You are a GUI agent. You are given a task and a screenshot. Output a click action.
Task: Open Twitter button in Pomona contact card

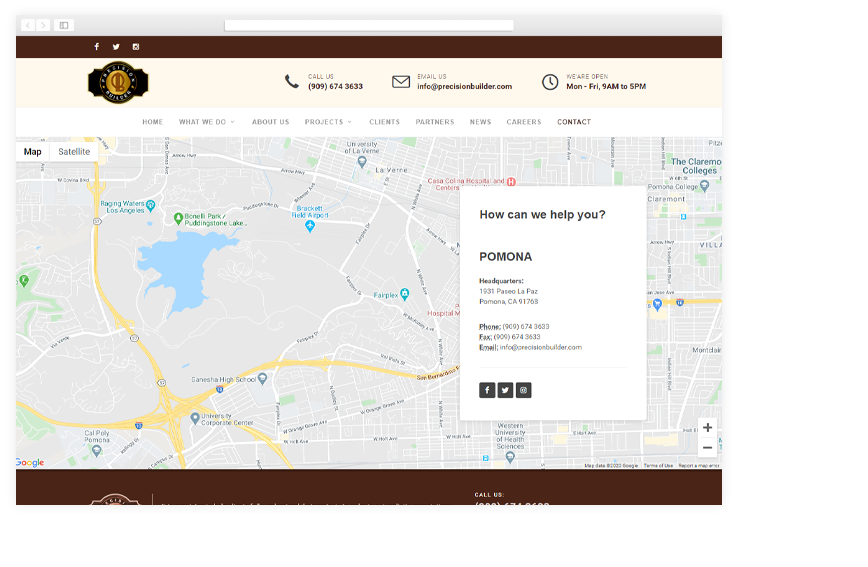click(505, 390)
